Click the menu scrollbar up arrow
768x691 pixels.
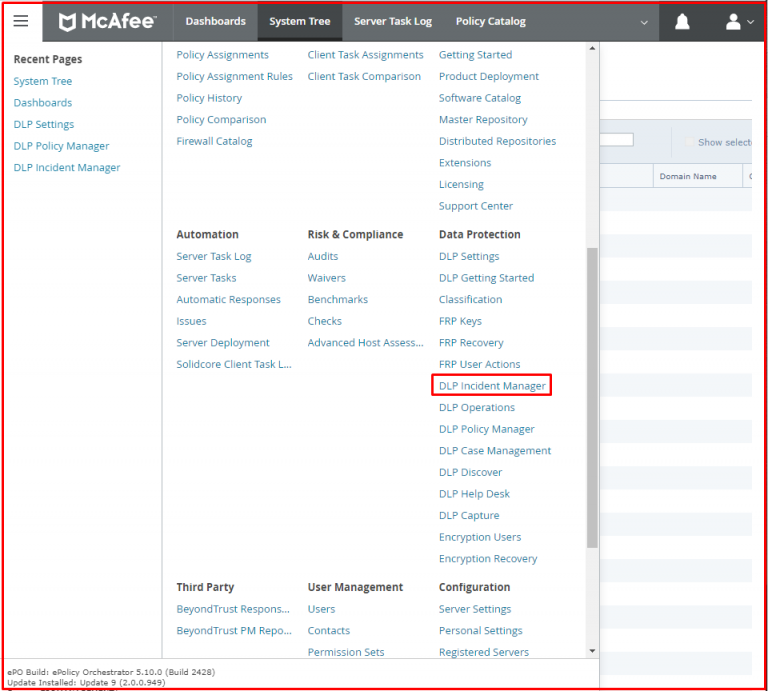pyautogui.click(x=592, y=49)
